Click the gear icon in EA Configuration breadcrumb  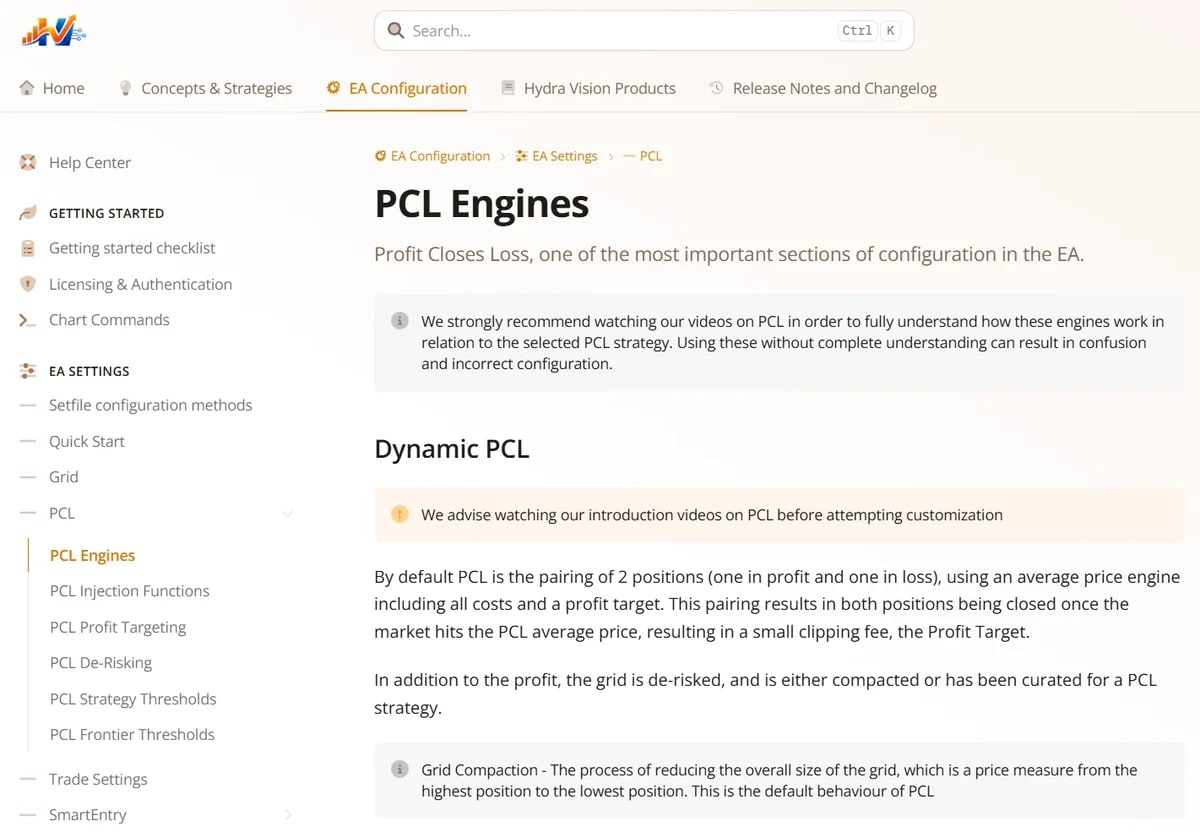click(x=380, y=156)
